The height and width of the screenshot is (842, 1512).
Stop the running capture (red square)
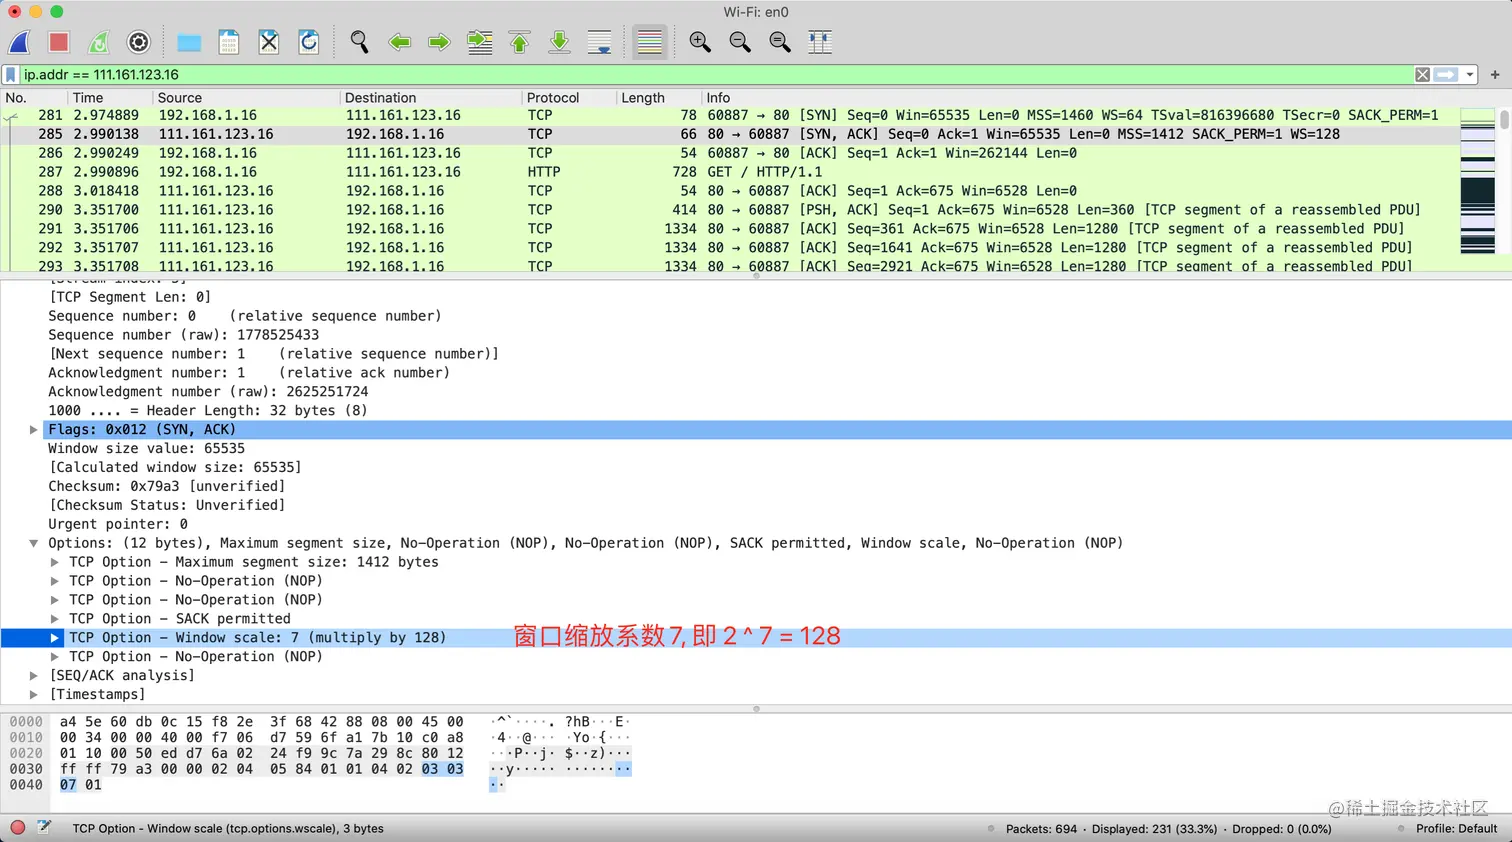[x=59, y=42]
